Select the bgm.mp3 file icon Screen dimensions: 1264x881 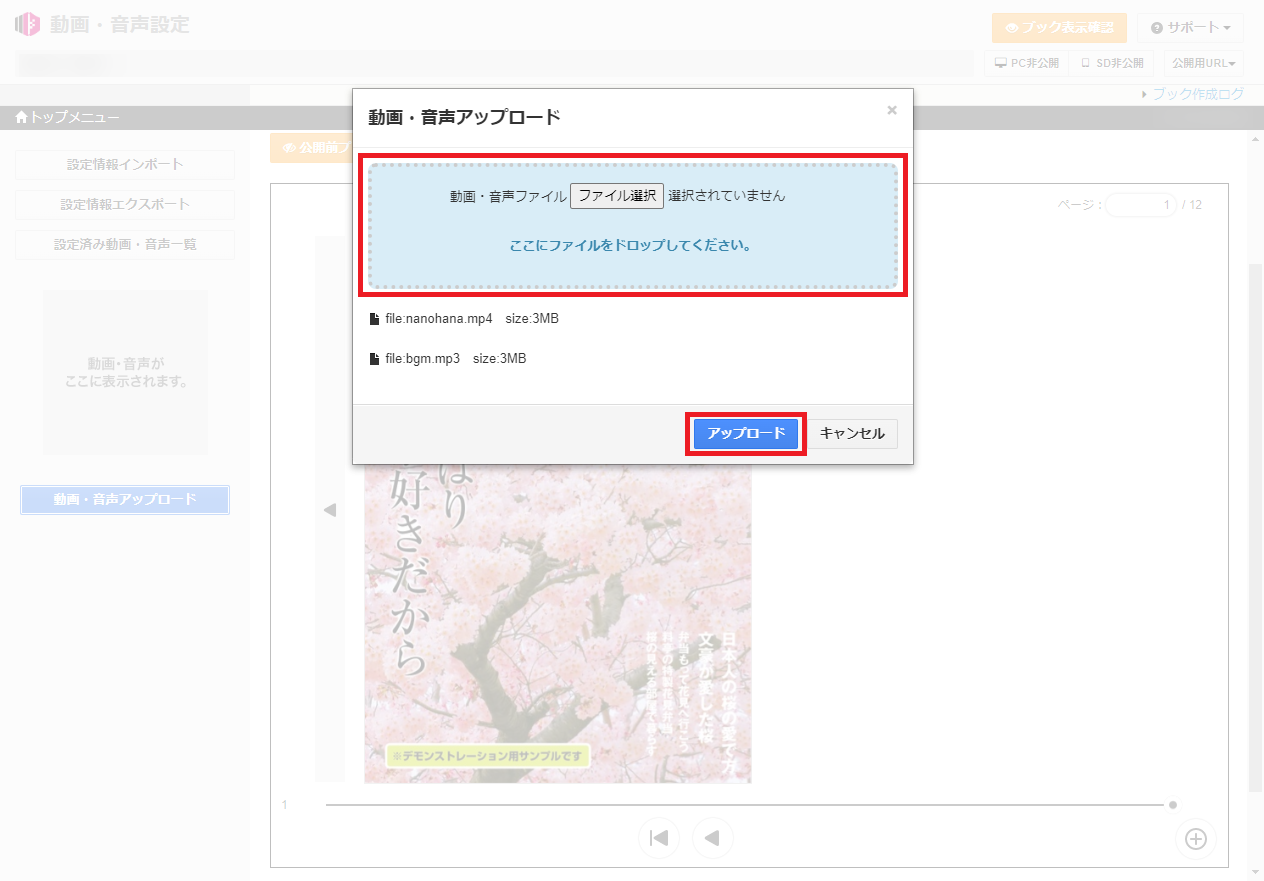tap(375, 359)
